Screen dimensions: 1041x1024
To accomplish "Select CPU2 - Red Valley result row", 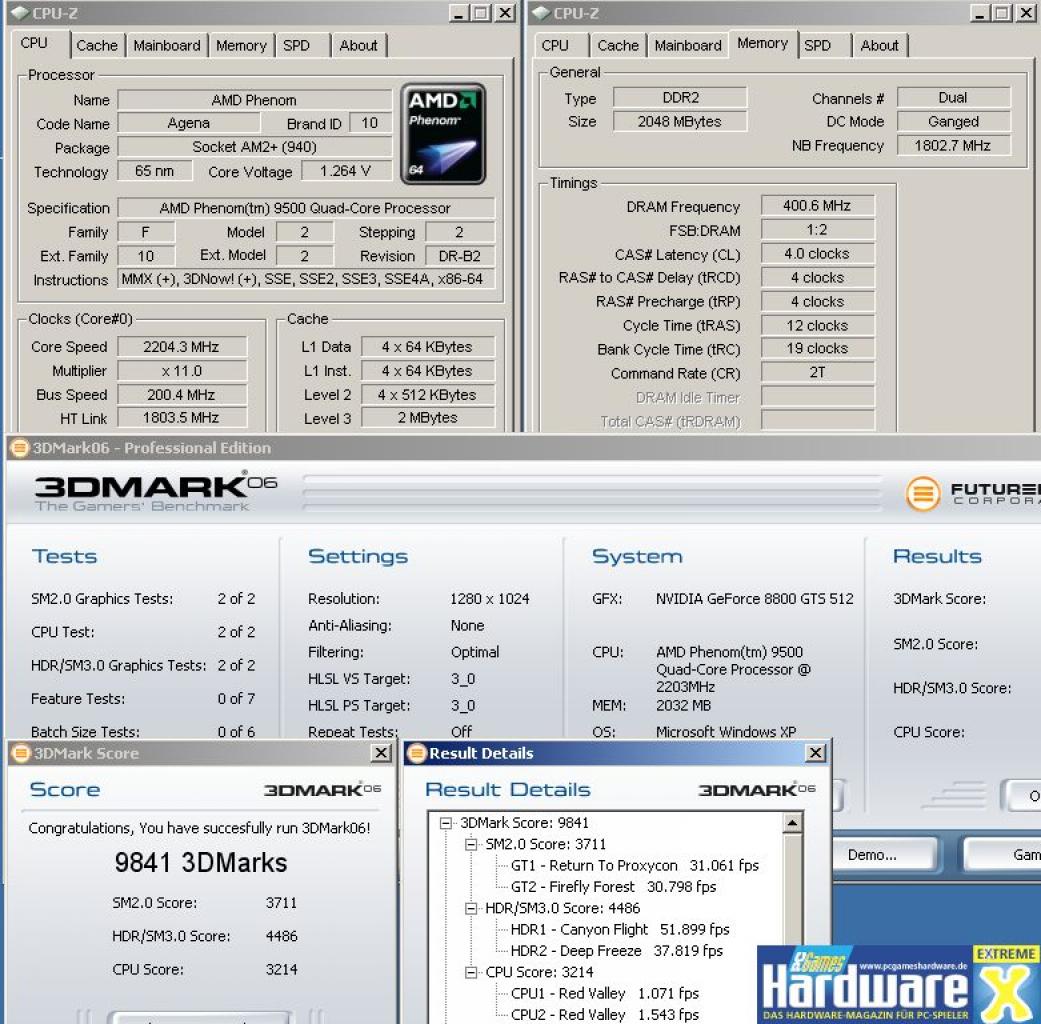I will click(x=605, y=1015).
